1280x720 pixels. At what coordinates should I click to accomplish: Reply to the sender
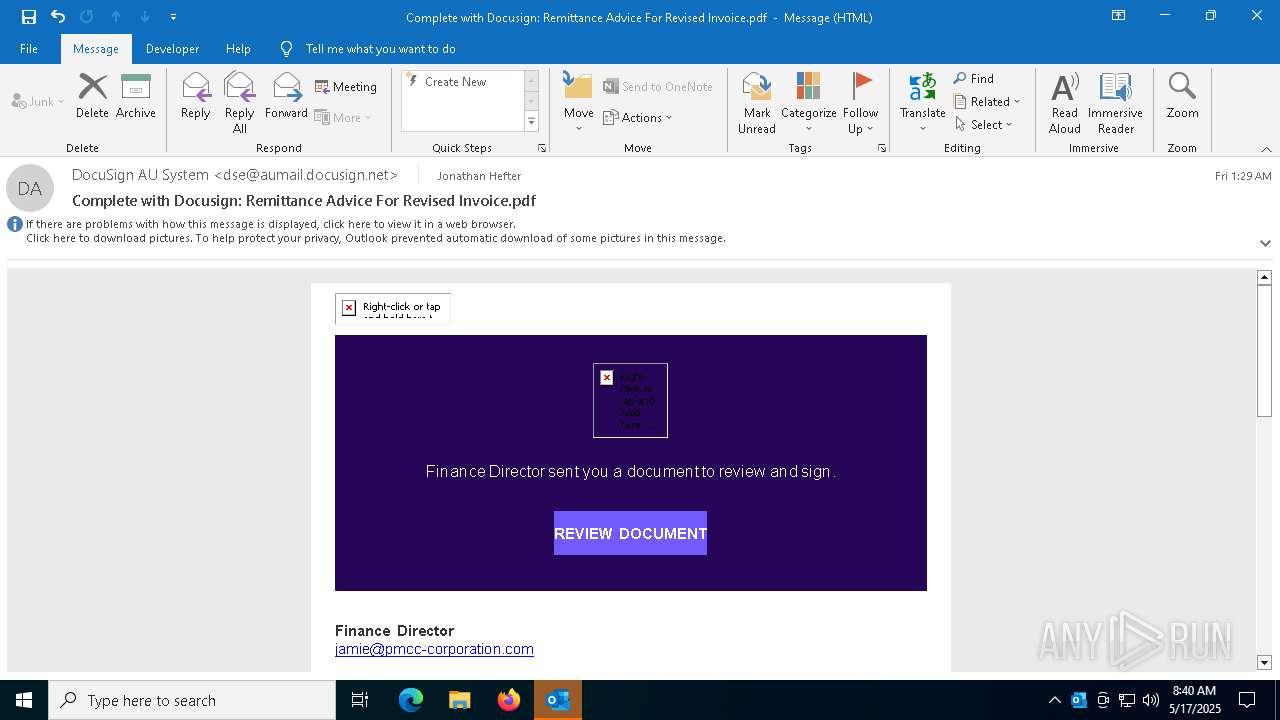[196, 96]
